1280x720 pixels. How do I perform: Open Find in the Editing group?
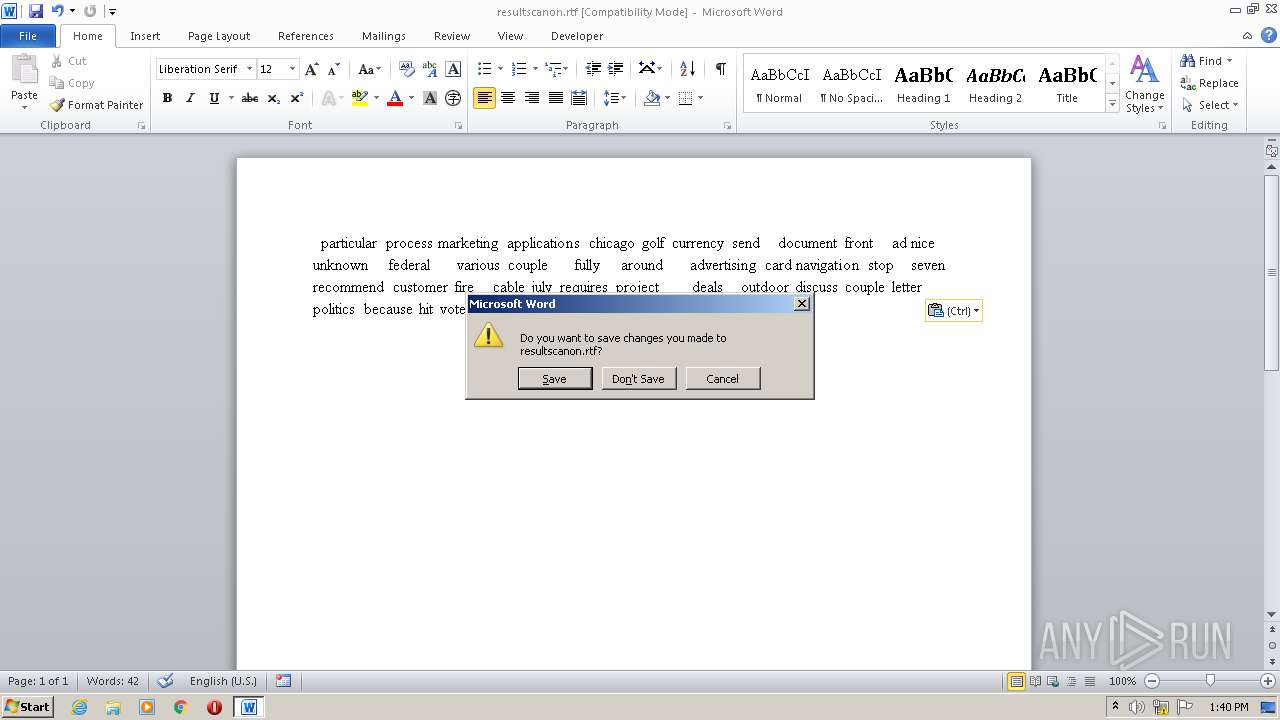pos(1206,61)
